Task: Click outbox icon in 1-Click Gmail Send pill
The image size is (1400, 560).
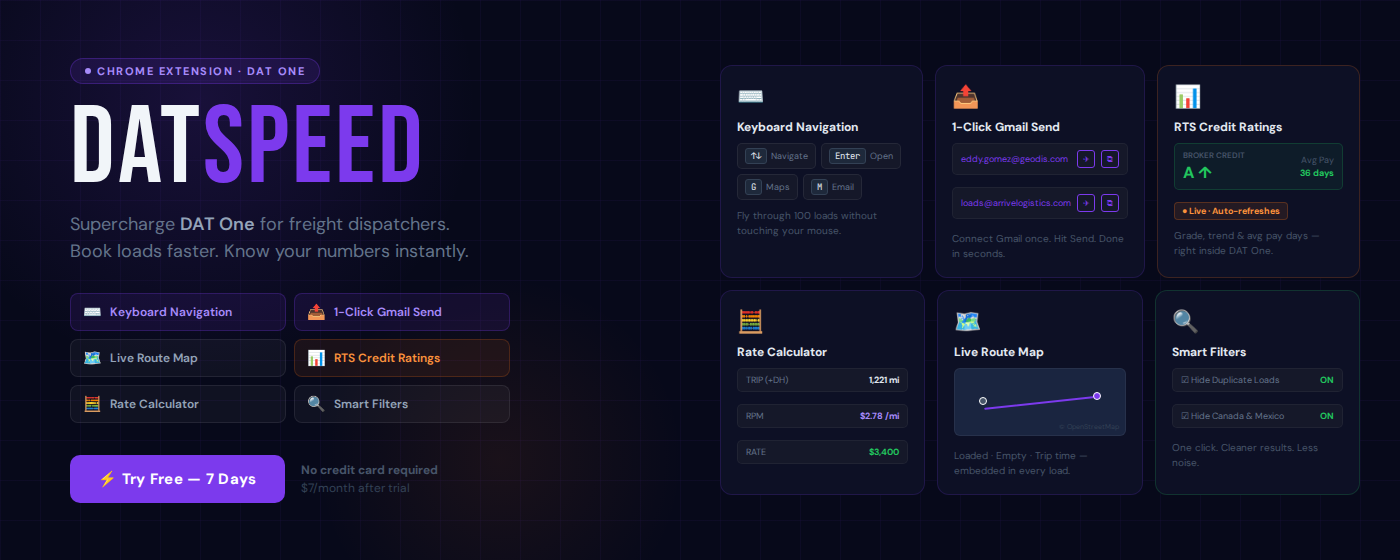Action: pyautogui.click(x=316, y=312)
